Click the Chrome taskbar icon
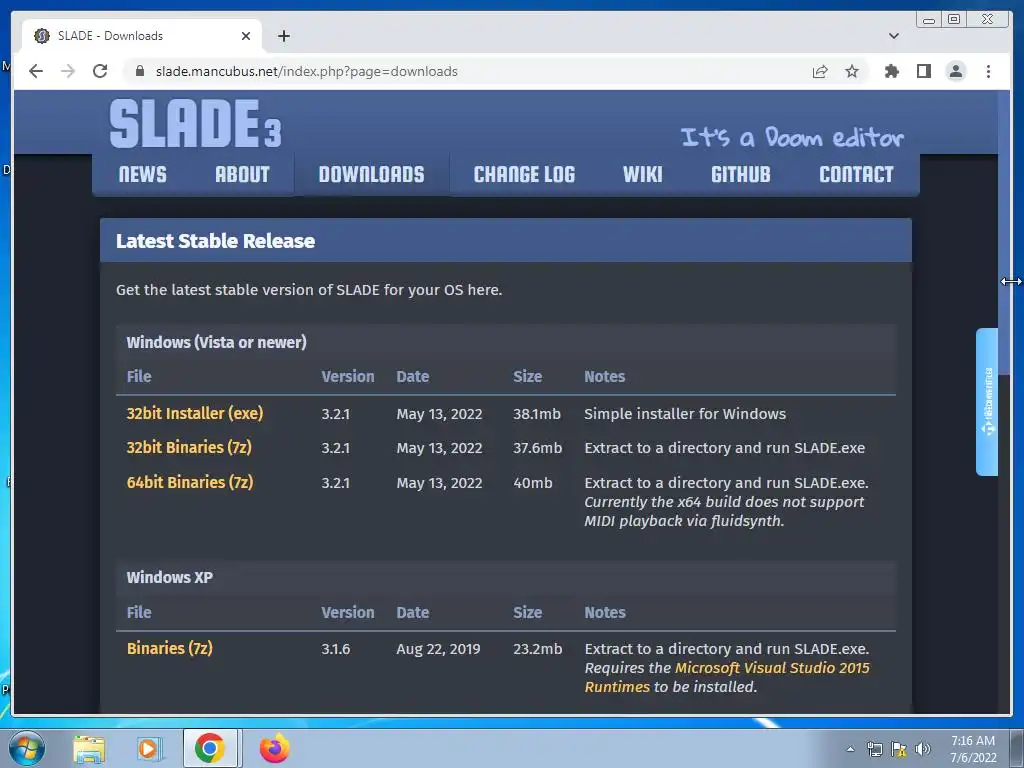This screenshot has width=1024, height=768. [x=210, y=748]
